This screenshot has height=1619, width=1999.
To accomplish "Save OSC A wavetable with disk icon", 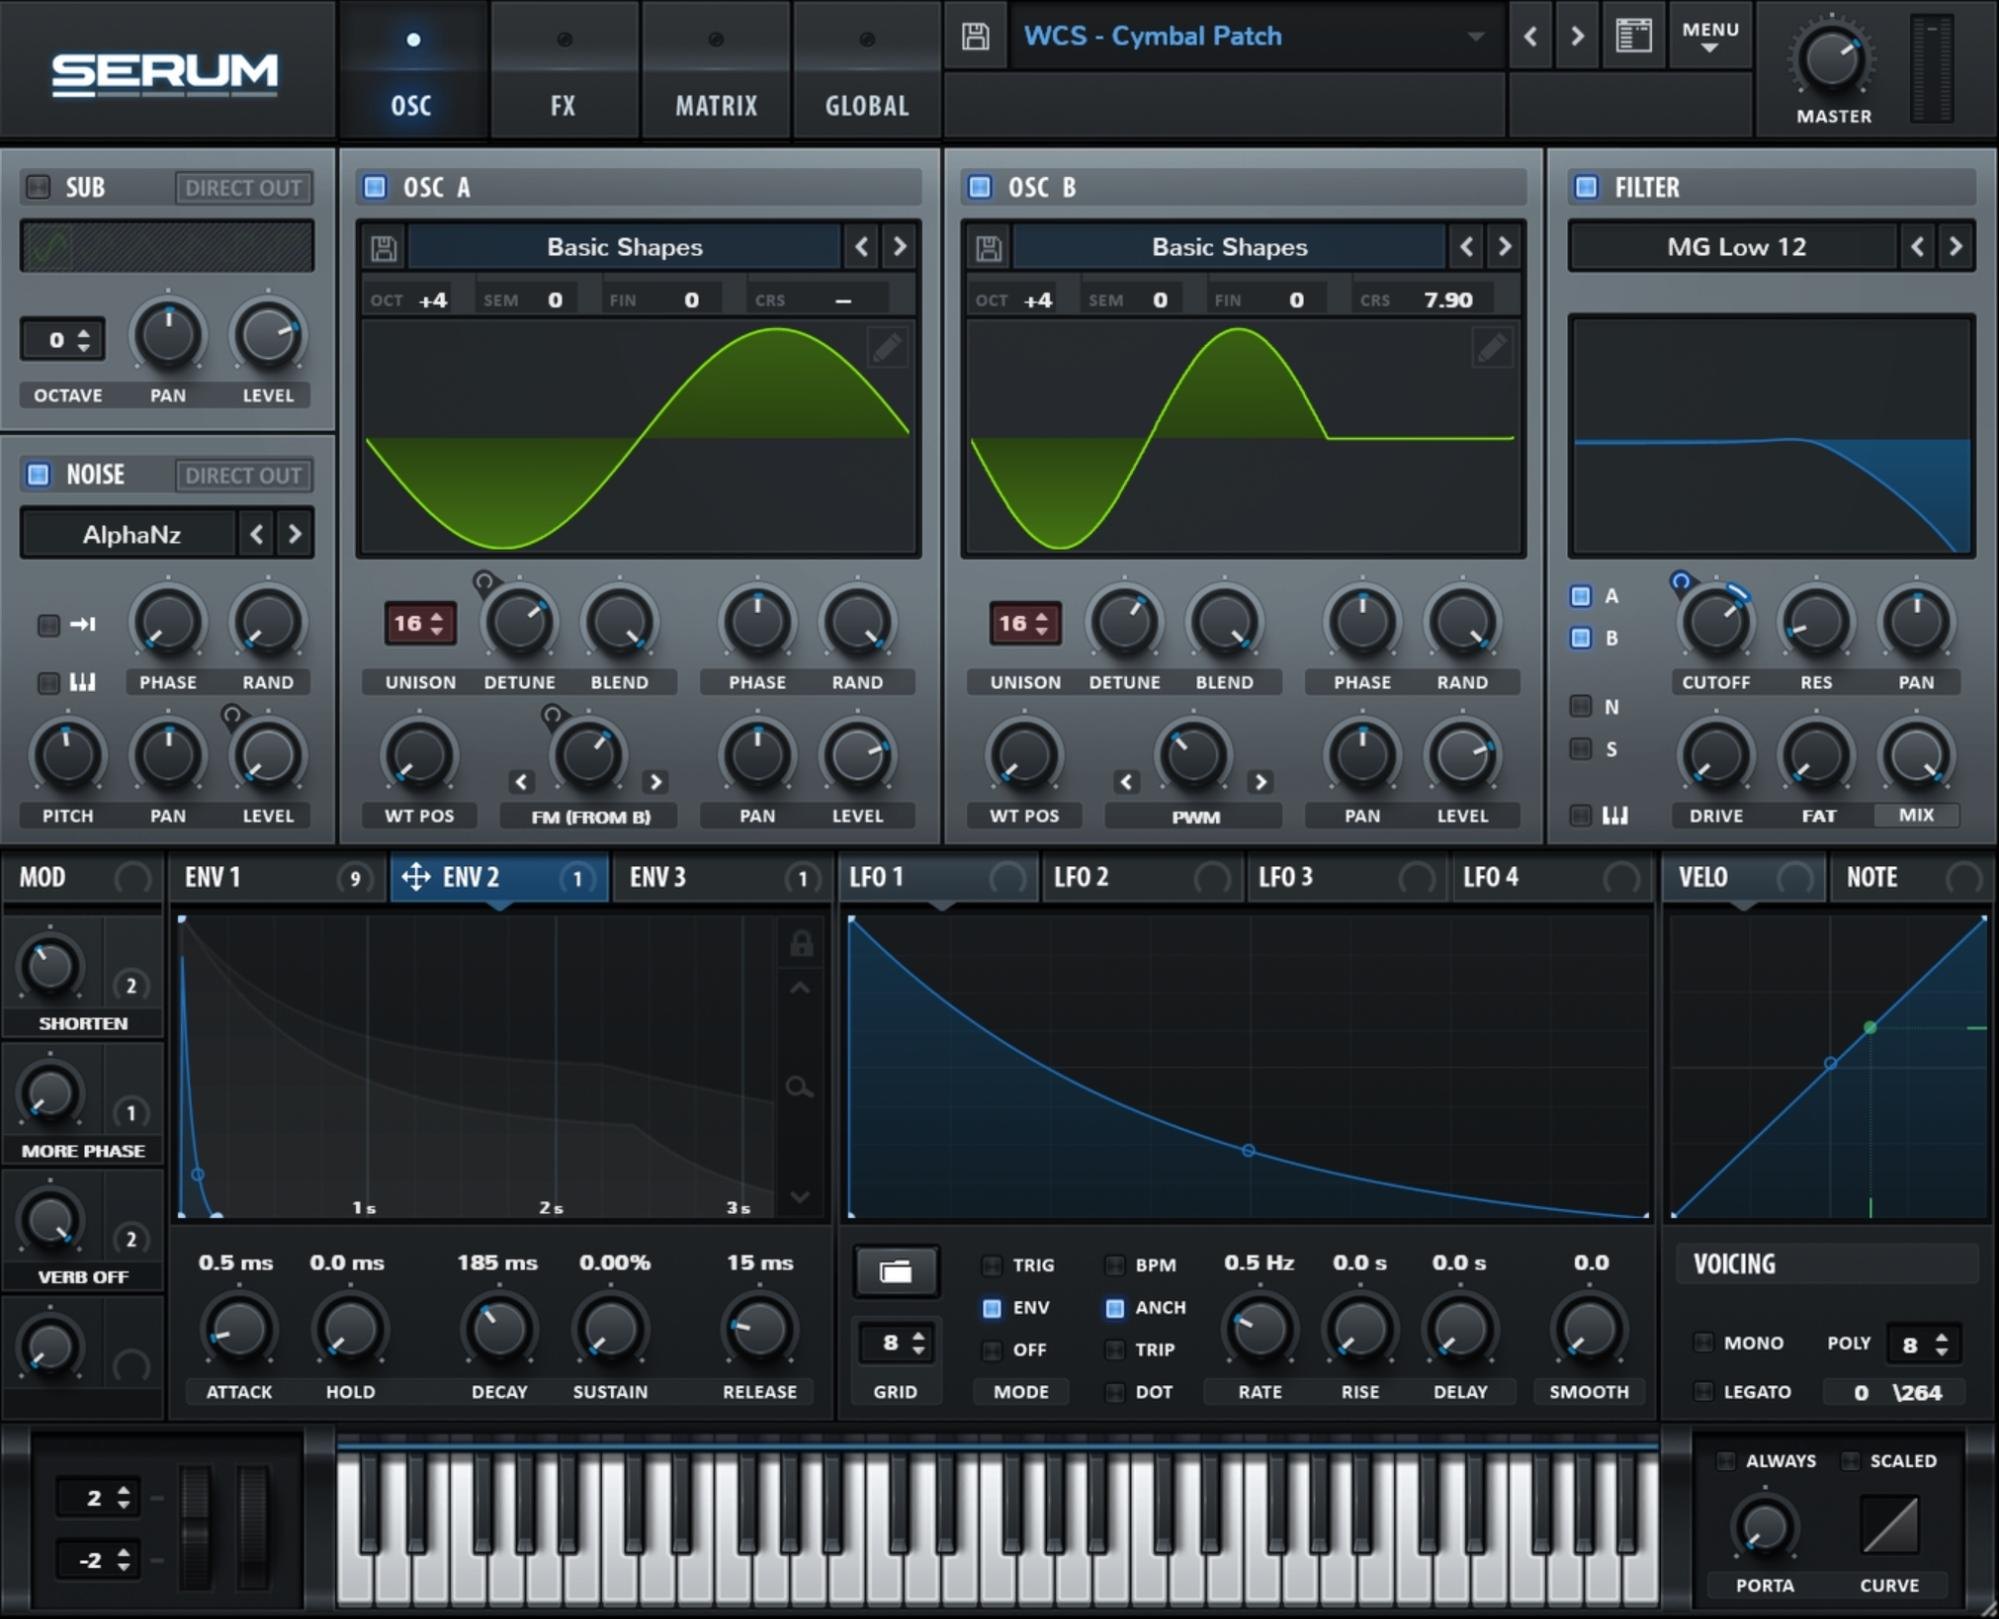I will pos(384,248).
